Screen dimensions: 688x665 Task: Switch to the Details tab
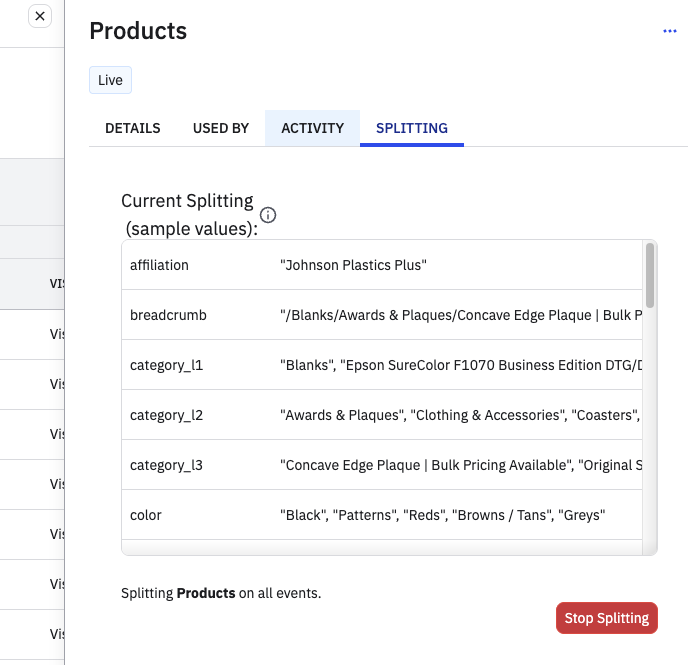[133, 128]
